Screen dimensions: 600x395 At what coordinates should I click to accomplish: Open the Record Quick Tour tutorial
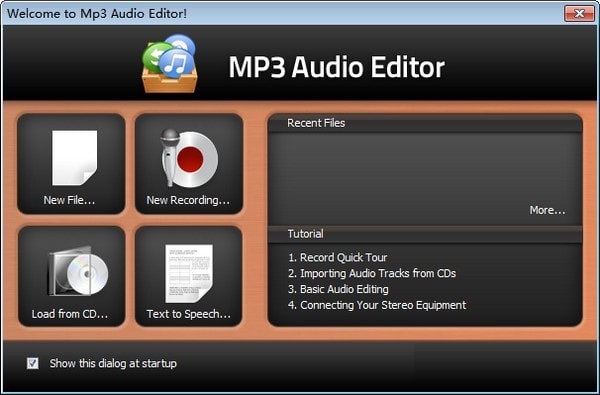pyautogui.click(x=338, y=258)
